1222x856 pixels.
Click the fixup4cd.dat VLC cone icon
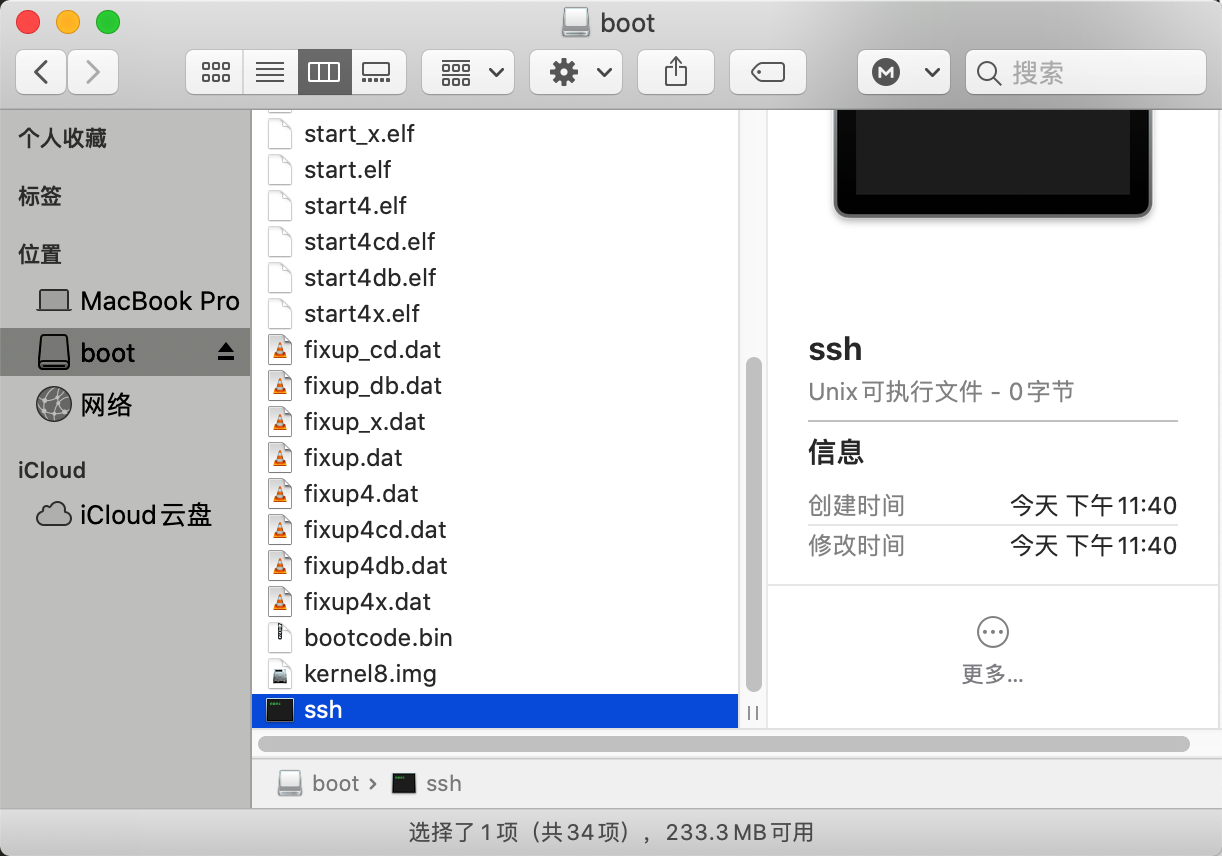click(x=281, y=530)
